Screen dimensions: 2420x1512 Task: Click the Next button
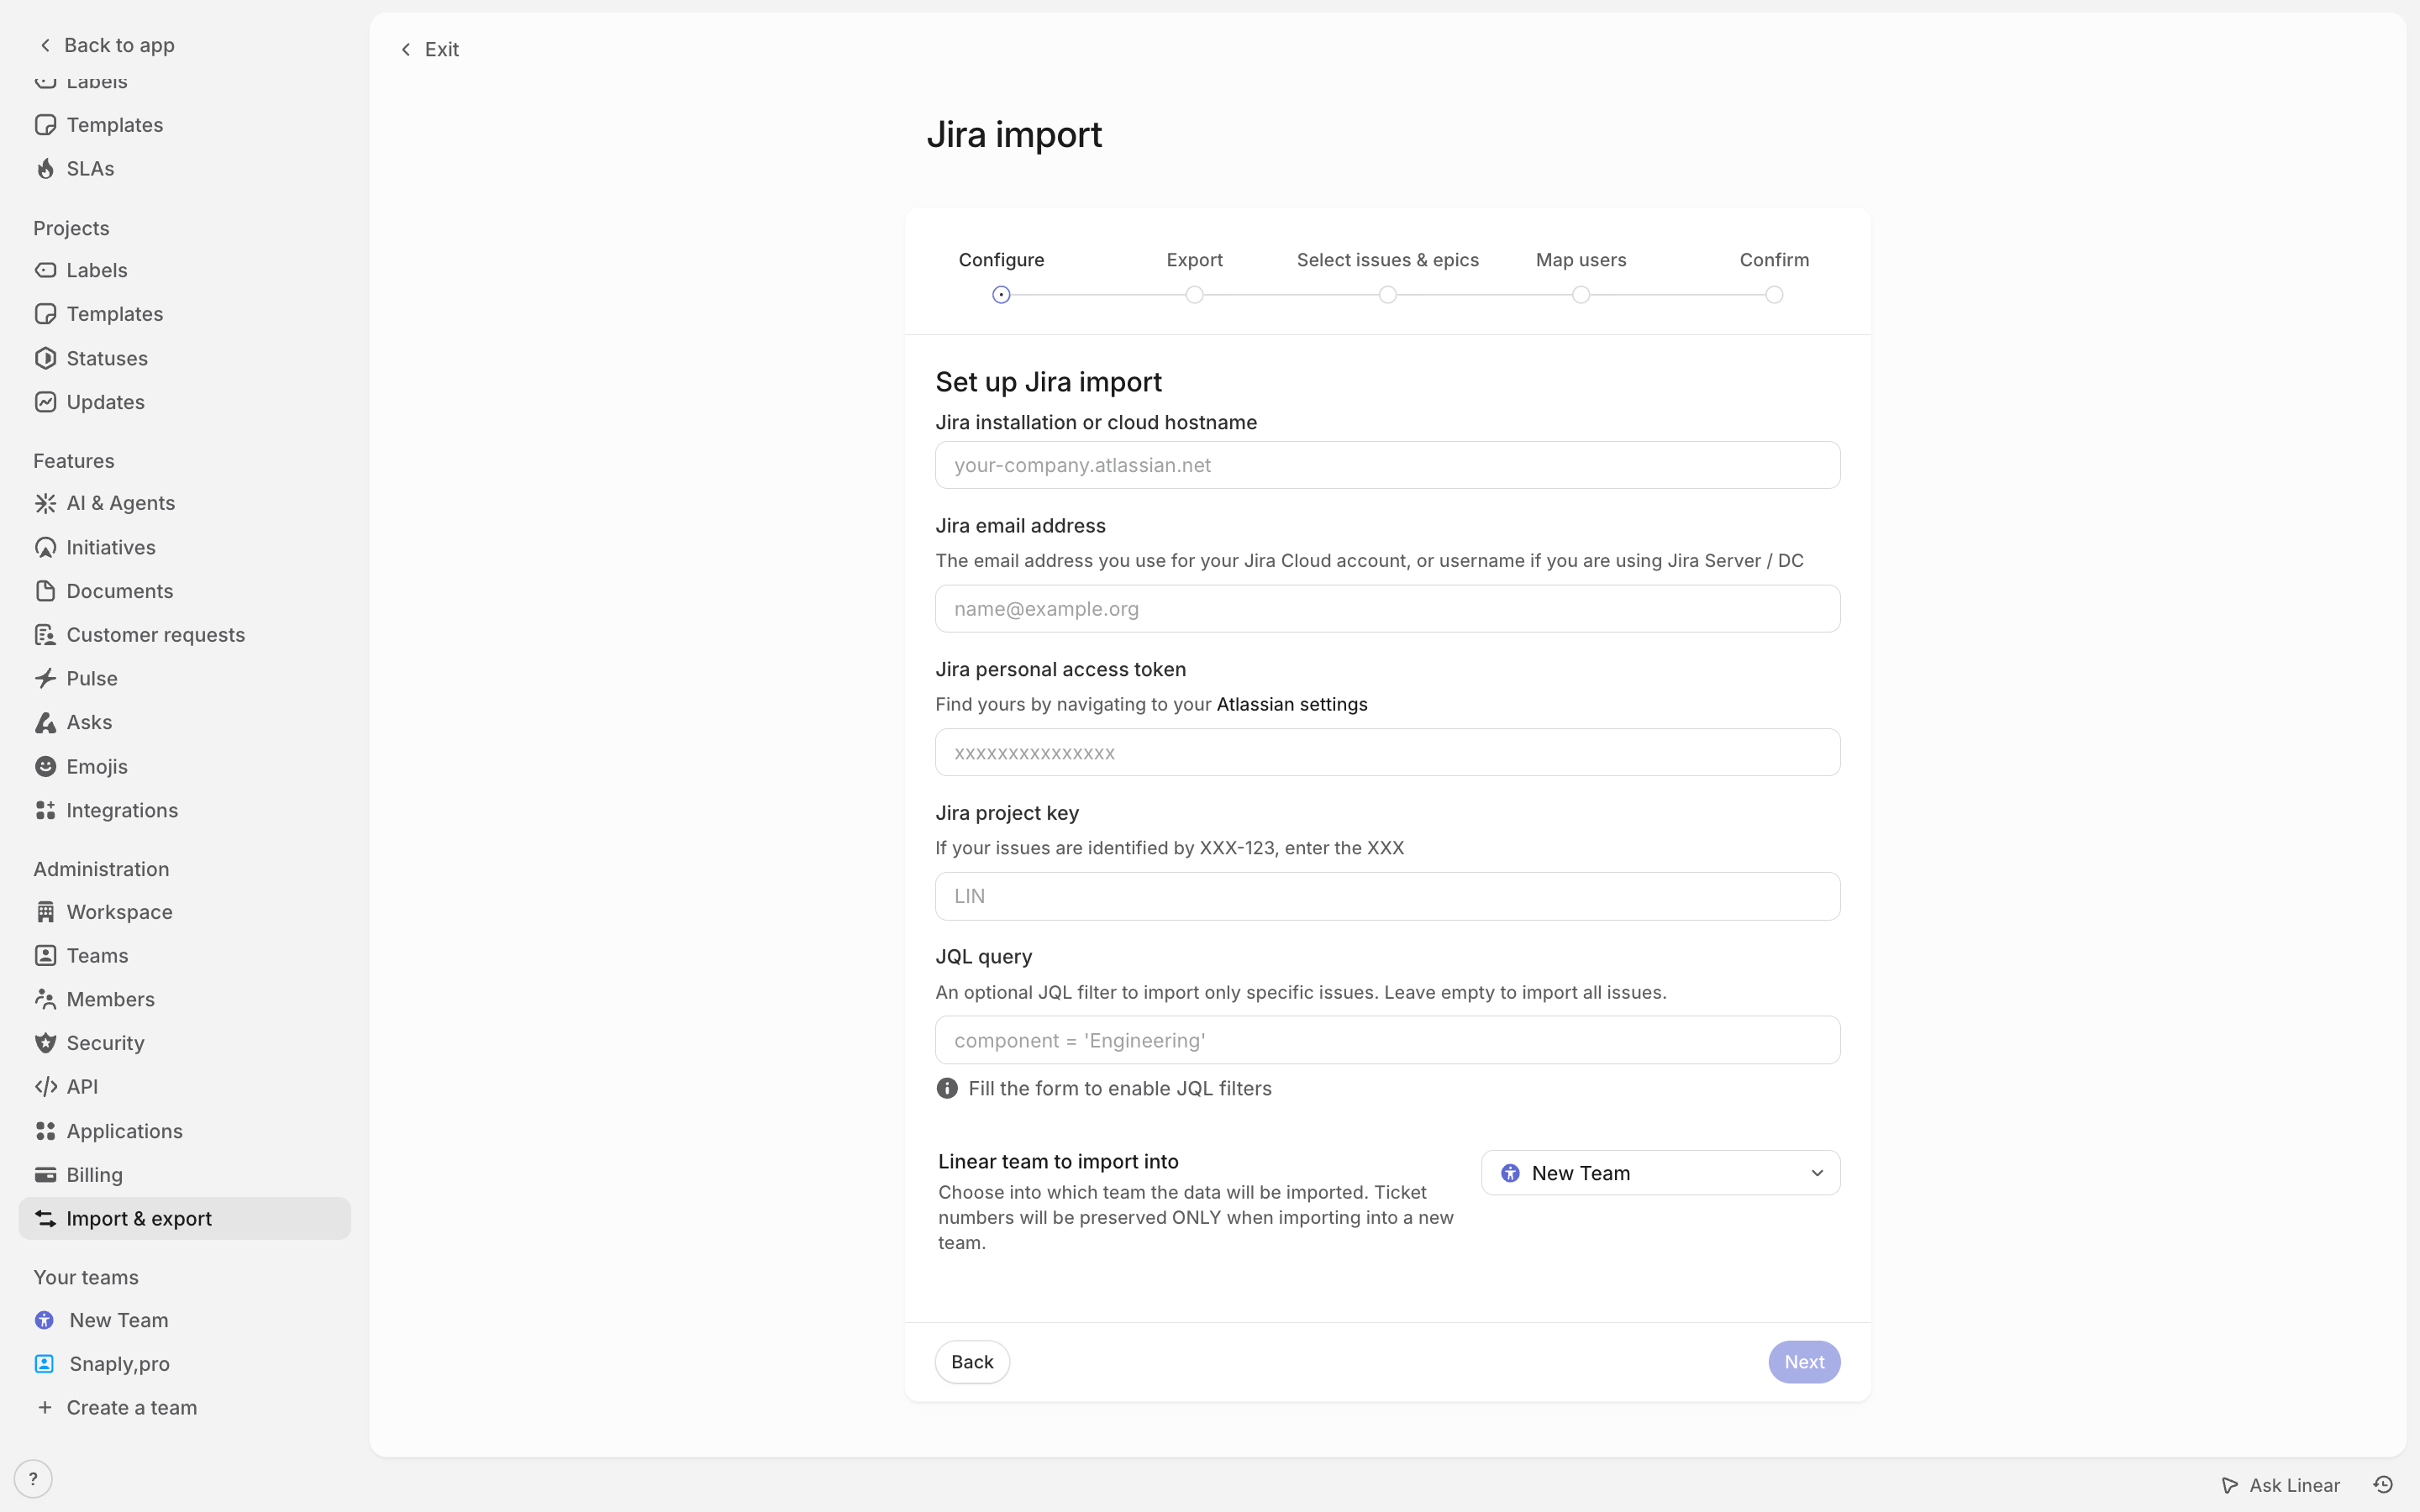tap(1804, 1362)
